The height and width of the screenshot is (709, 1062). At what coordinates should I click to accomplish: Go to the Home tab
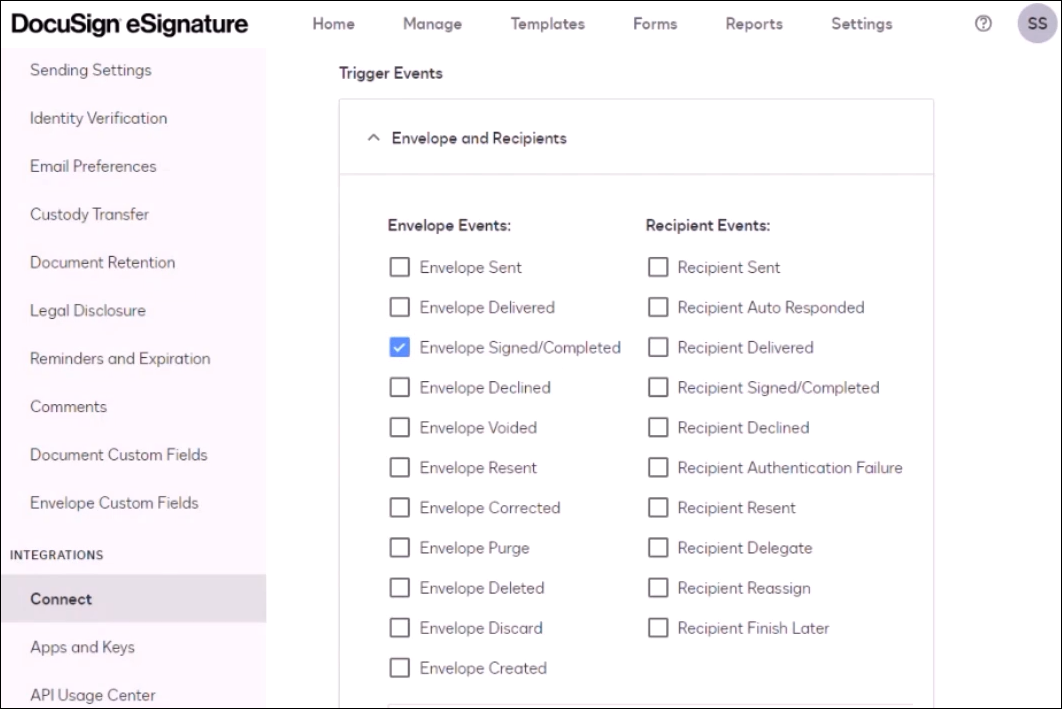pyautogui.click(x=333, y=24)
